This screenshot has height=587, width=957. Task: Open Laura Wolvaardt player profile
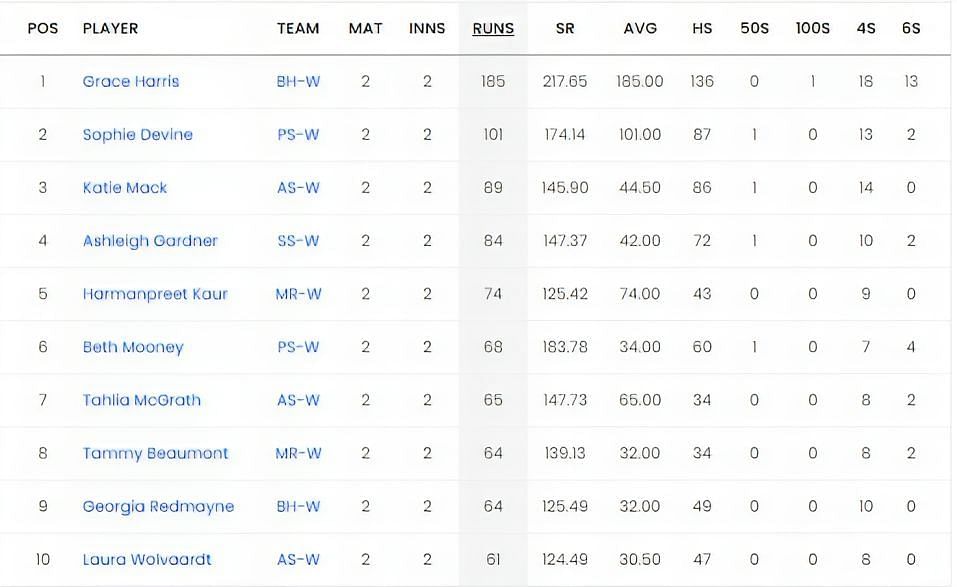click(147, 559)
